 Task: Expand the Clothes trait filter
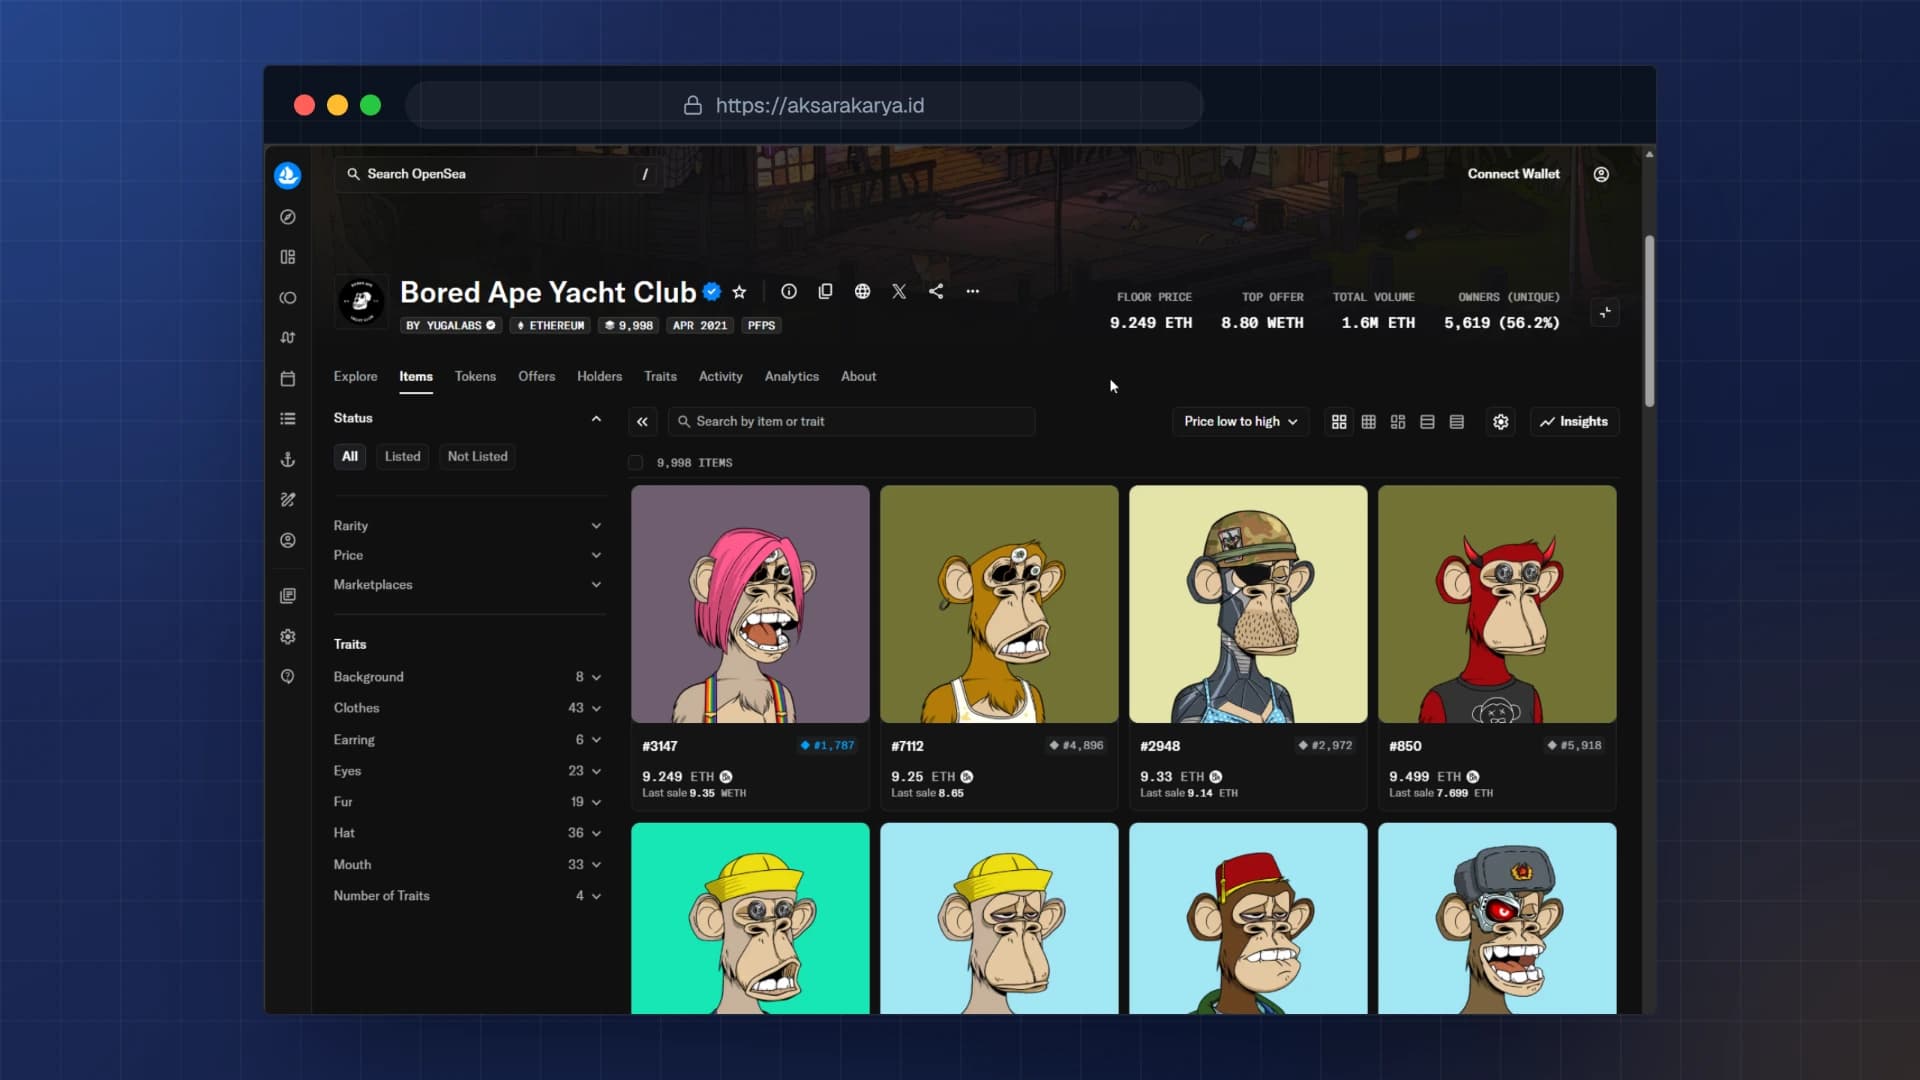[x=468, y=708]
